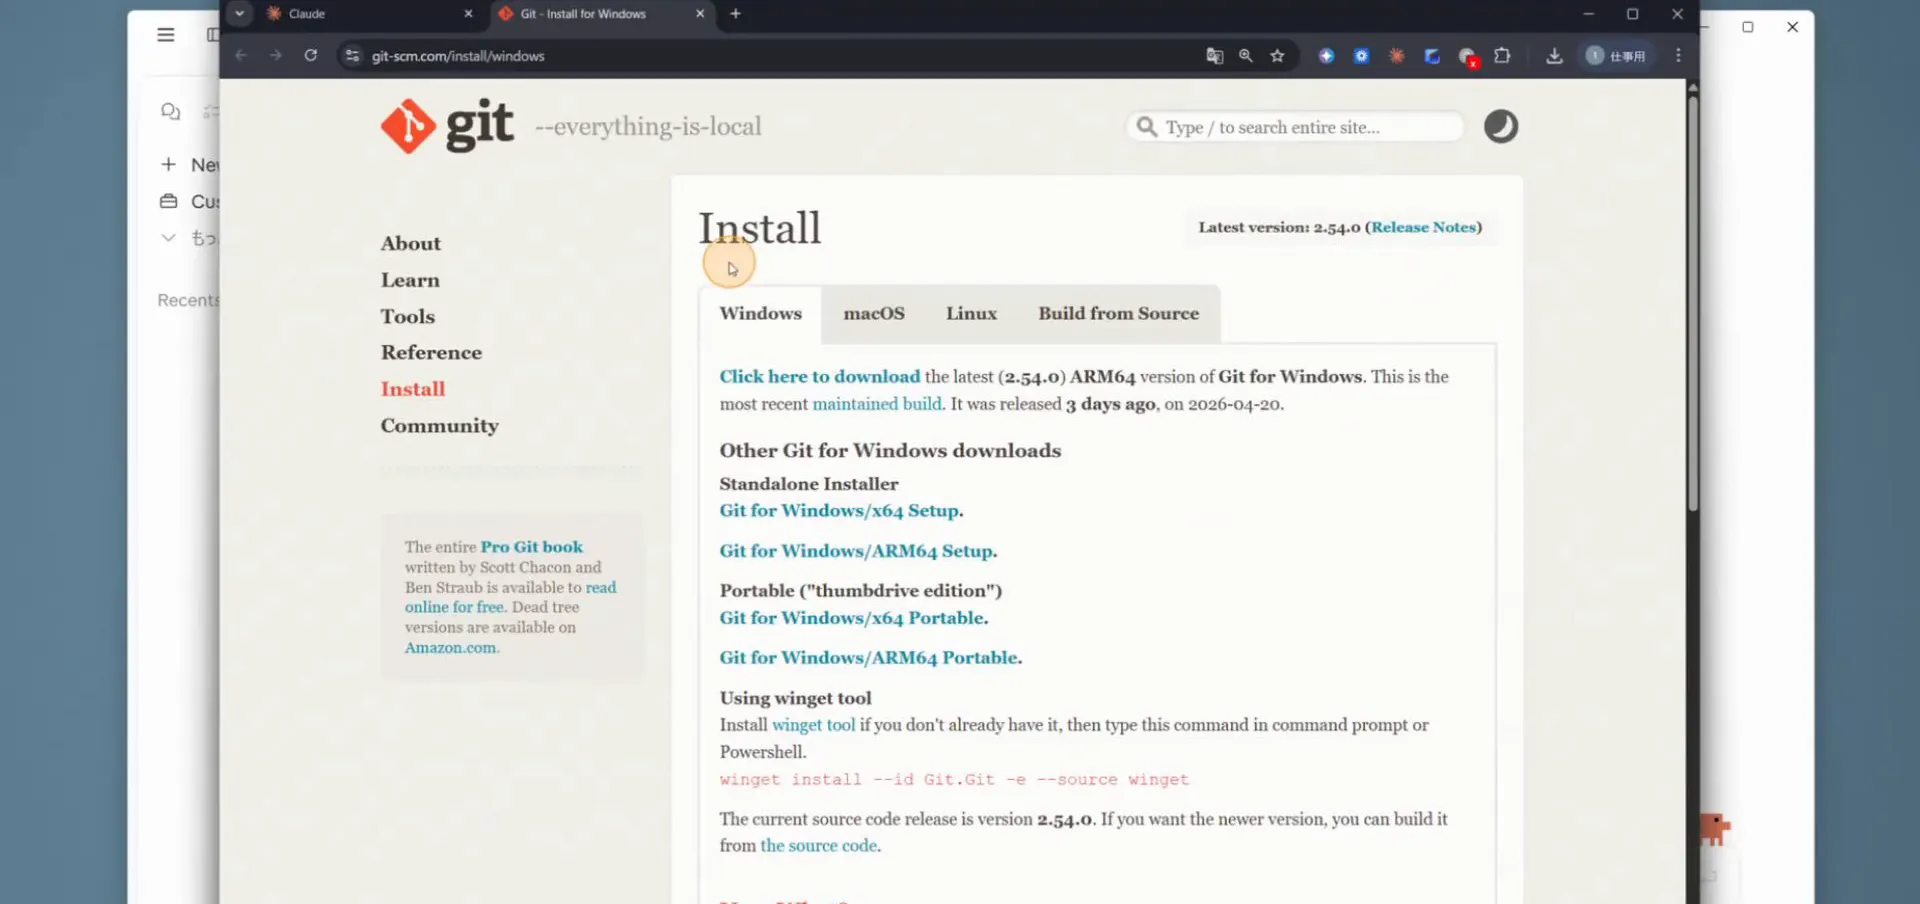Focus the site search input field
The image size is (1920, 904).
pyautogui.click(x=1295, y=127)
